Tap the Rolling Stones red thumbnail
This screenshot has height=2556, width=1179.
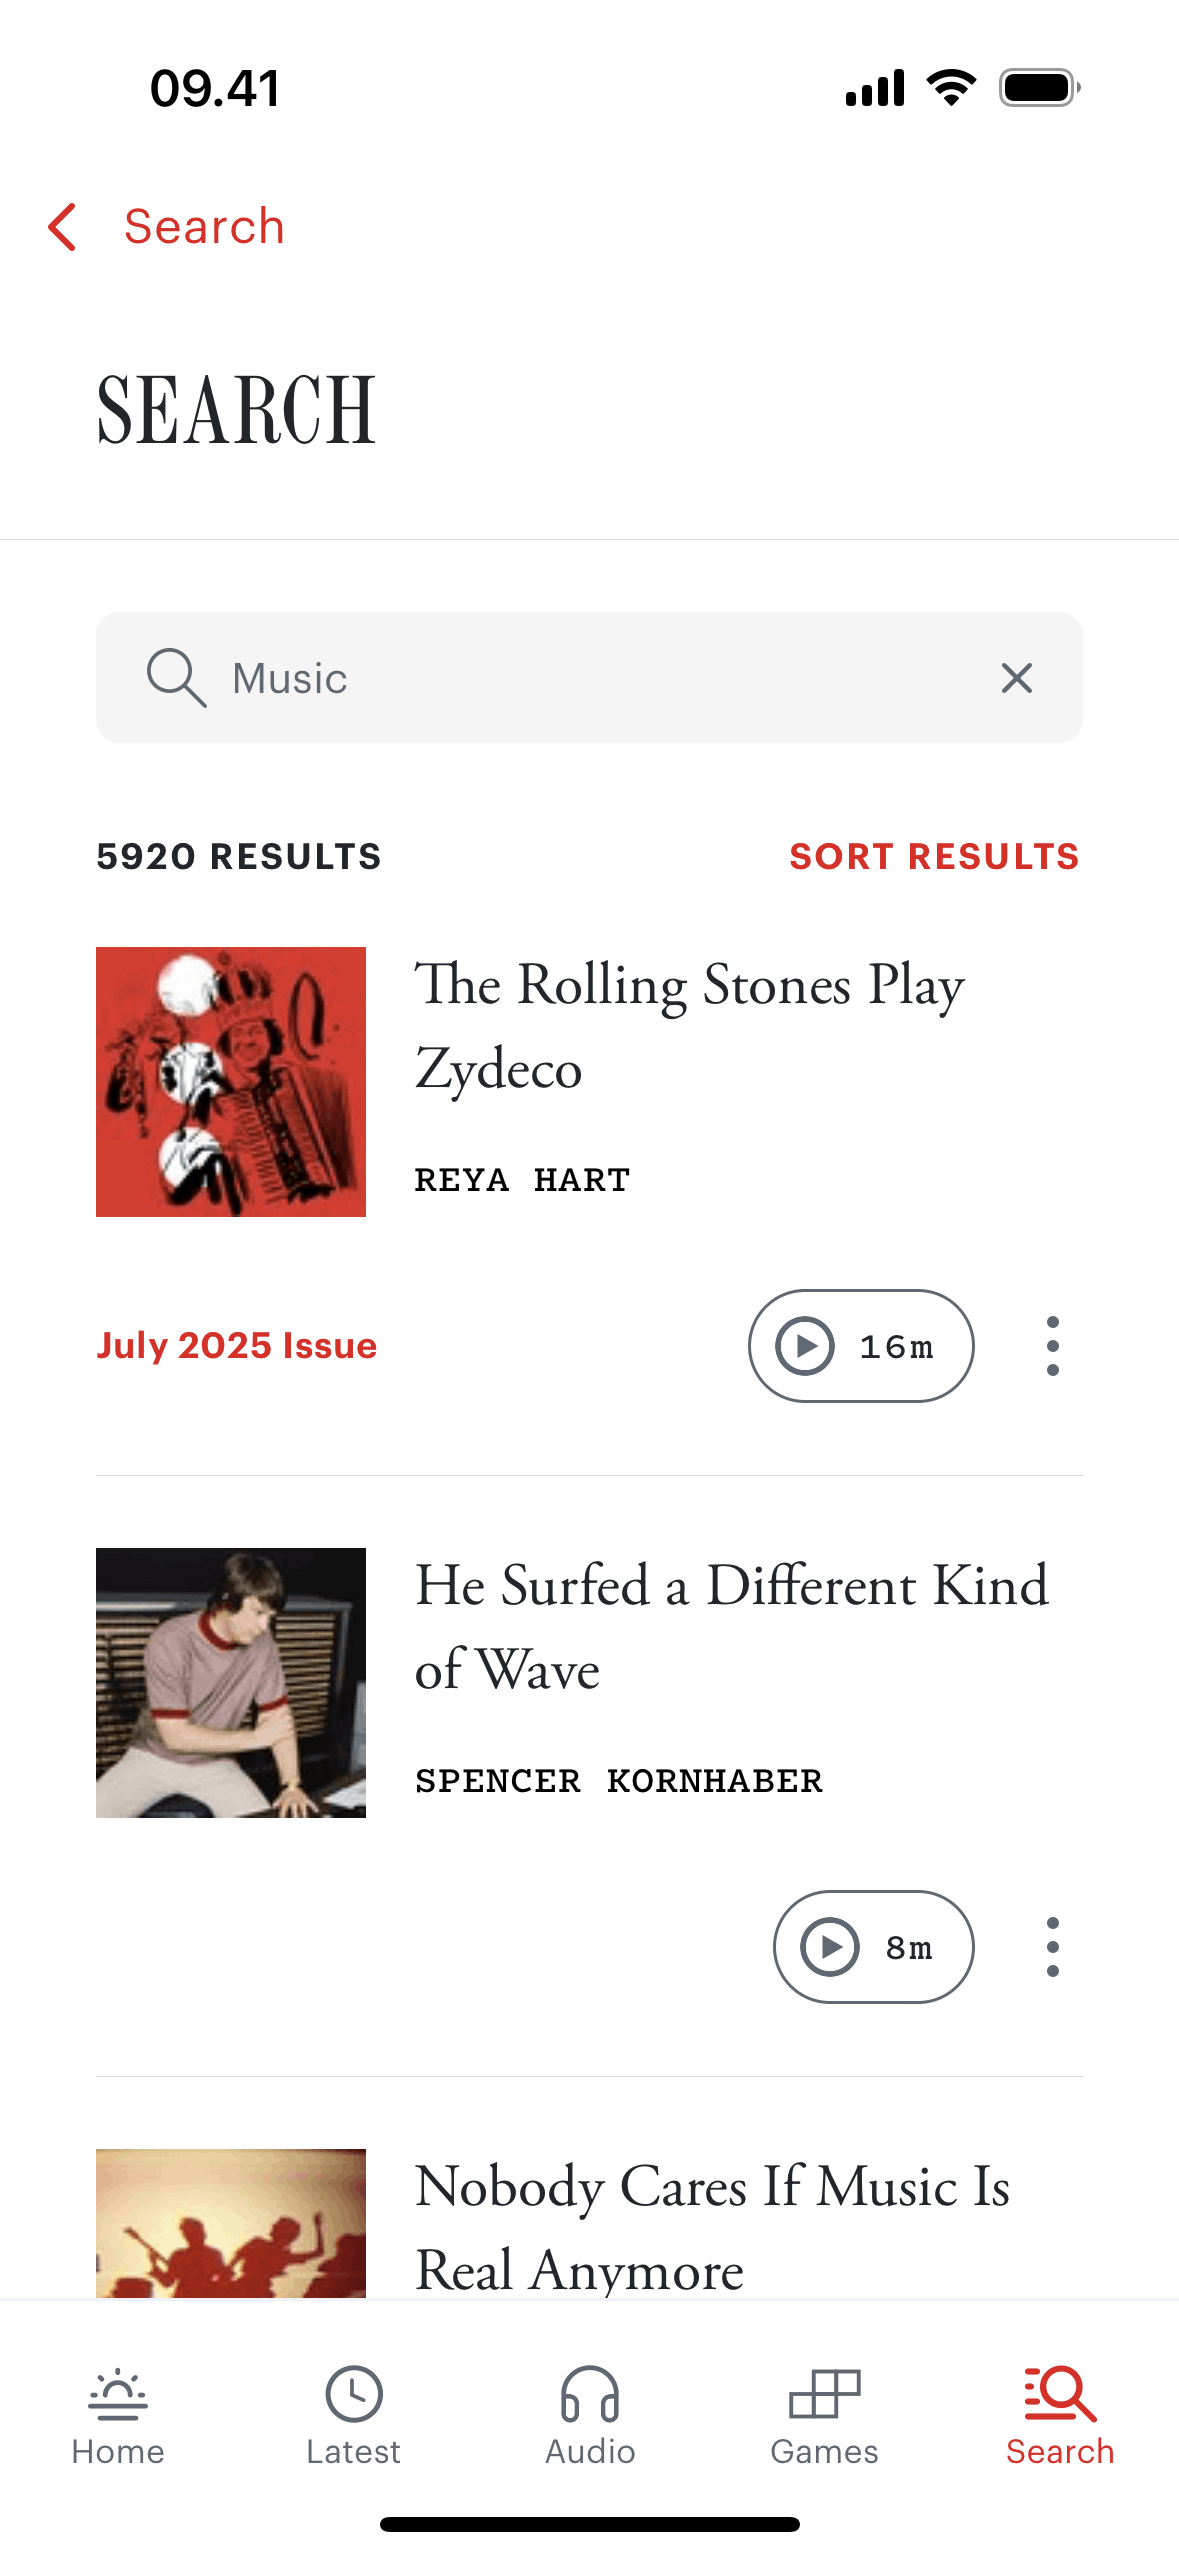pos(231,1082)
